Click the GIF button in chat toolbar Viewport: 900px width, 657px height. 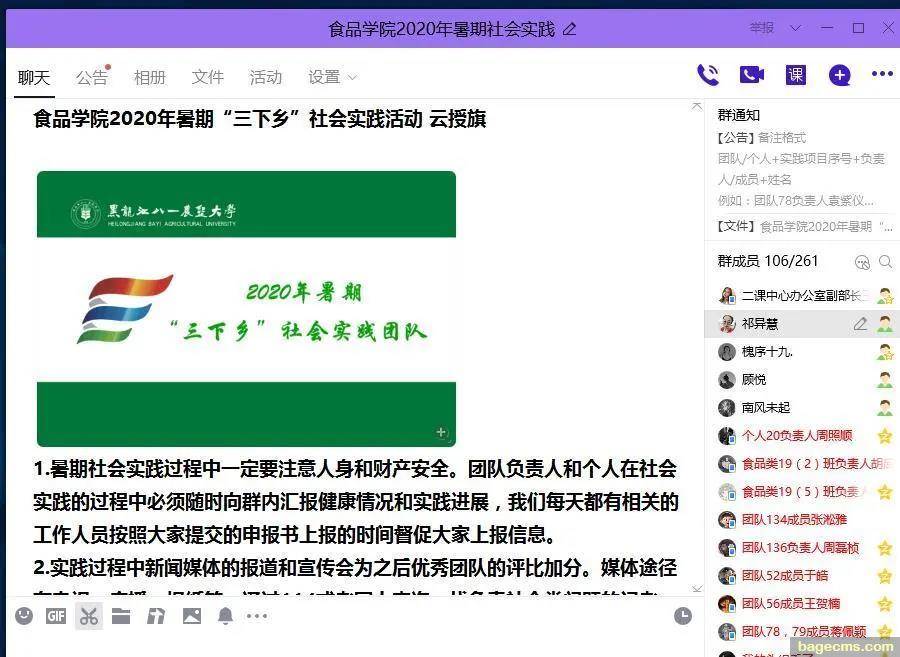[56, 616]
